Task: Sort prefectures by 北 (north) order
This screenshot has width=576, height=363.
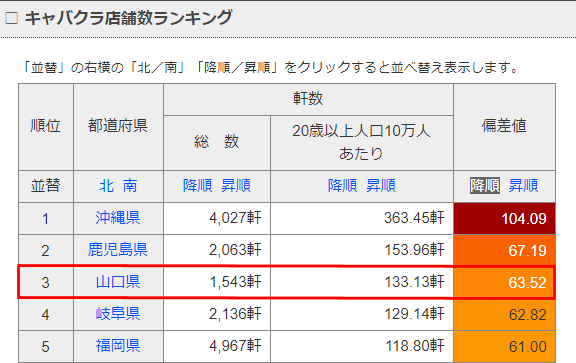Action: 106,186
